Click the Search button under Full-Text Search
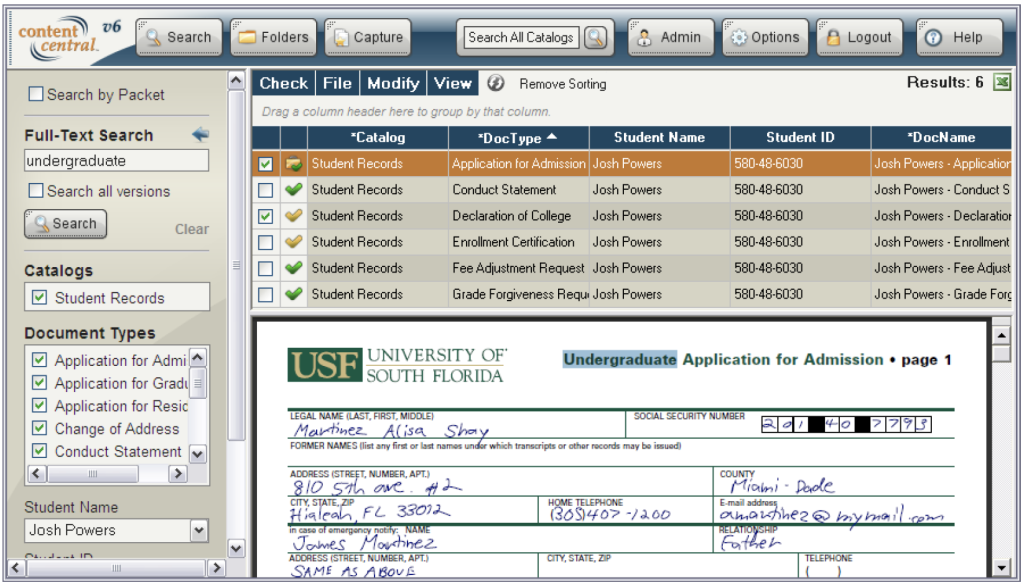Image resolution: width=1024 pixels, height=585 pixels. pos(65,224)
